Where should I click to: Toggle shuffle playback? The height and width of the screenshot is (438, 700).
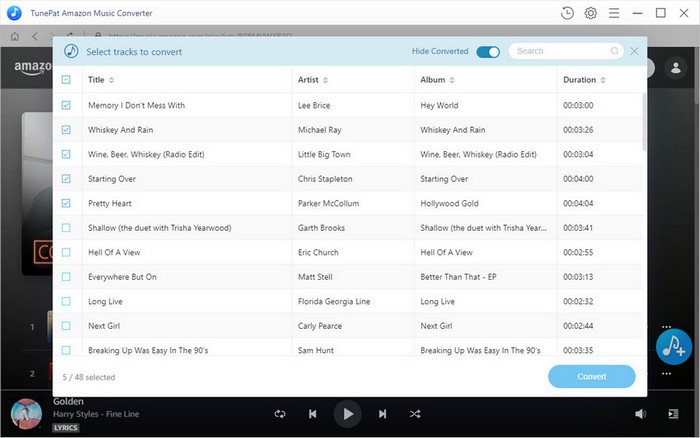(x=415, y=413)
